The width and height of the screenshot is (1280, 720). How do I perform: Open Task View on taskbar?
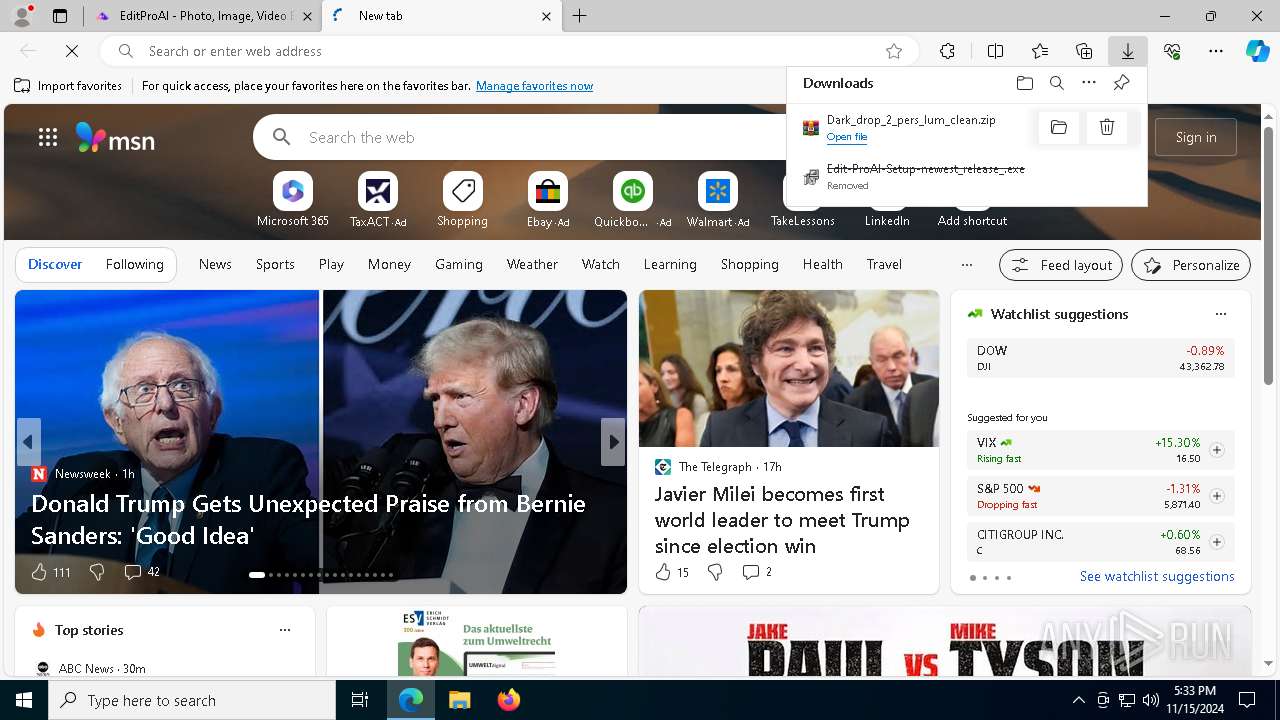[x=360, y=700]
